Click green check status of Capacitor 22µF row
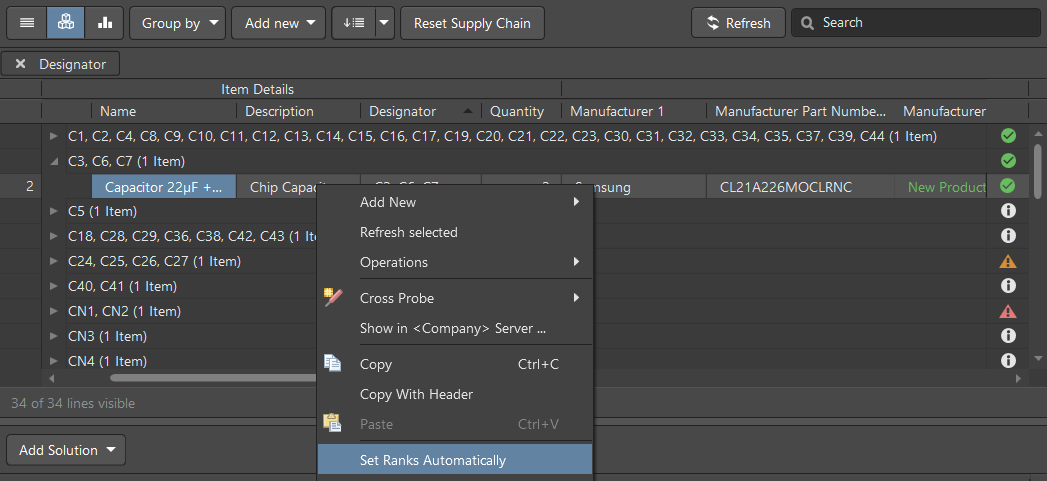This screenshot has height=481, width=1047. point(1008,186)
